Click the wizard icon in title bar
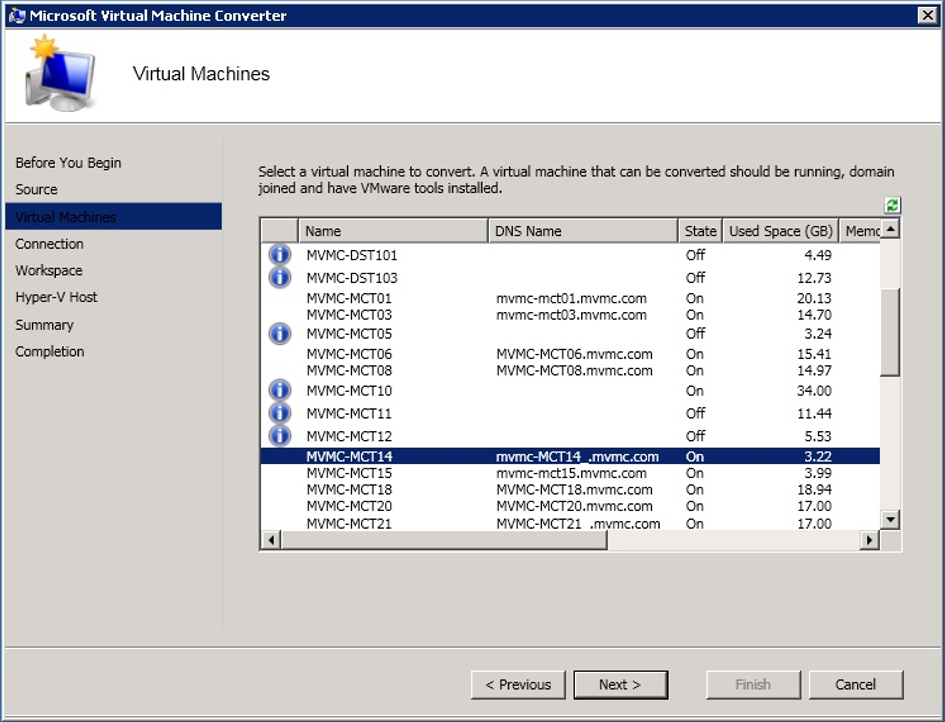The height and width of the screenshot is (722, 945). [17, 15]
